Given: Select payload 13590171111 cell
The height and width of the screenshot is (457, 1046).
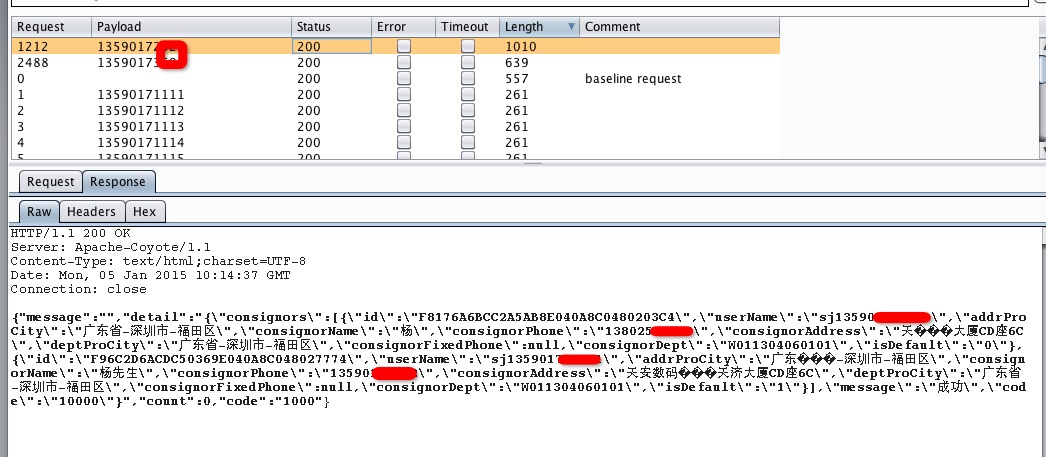Looking at the screenshot, I should 191,95.
